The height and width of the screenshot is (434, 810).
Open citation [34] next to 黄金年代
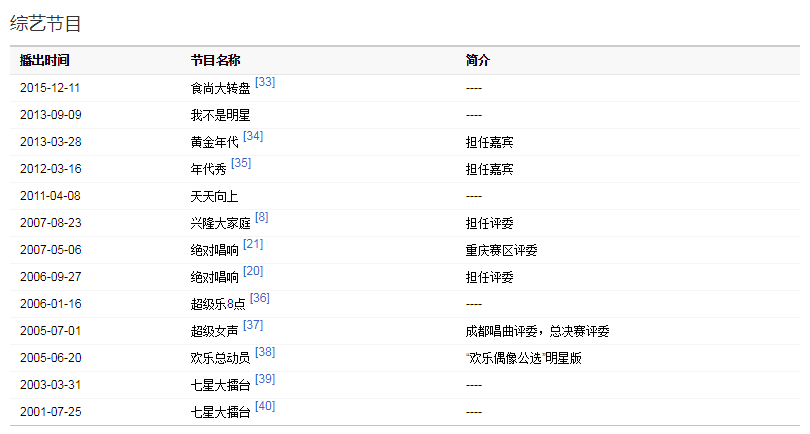(x=253, y=137)
